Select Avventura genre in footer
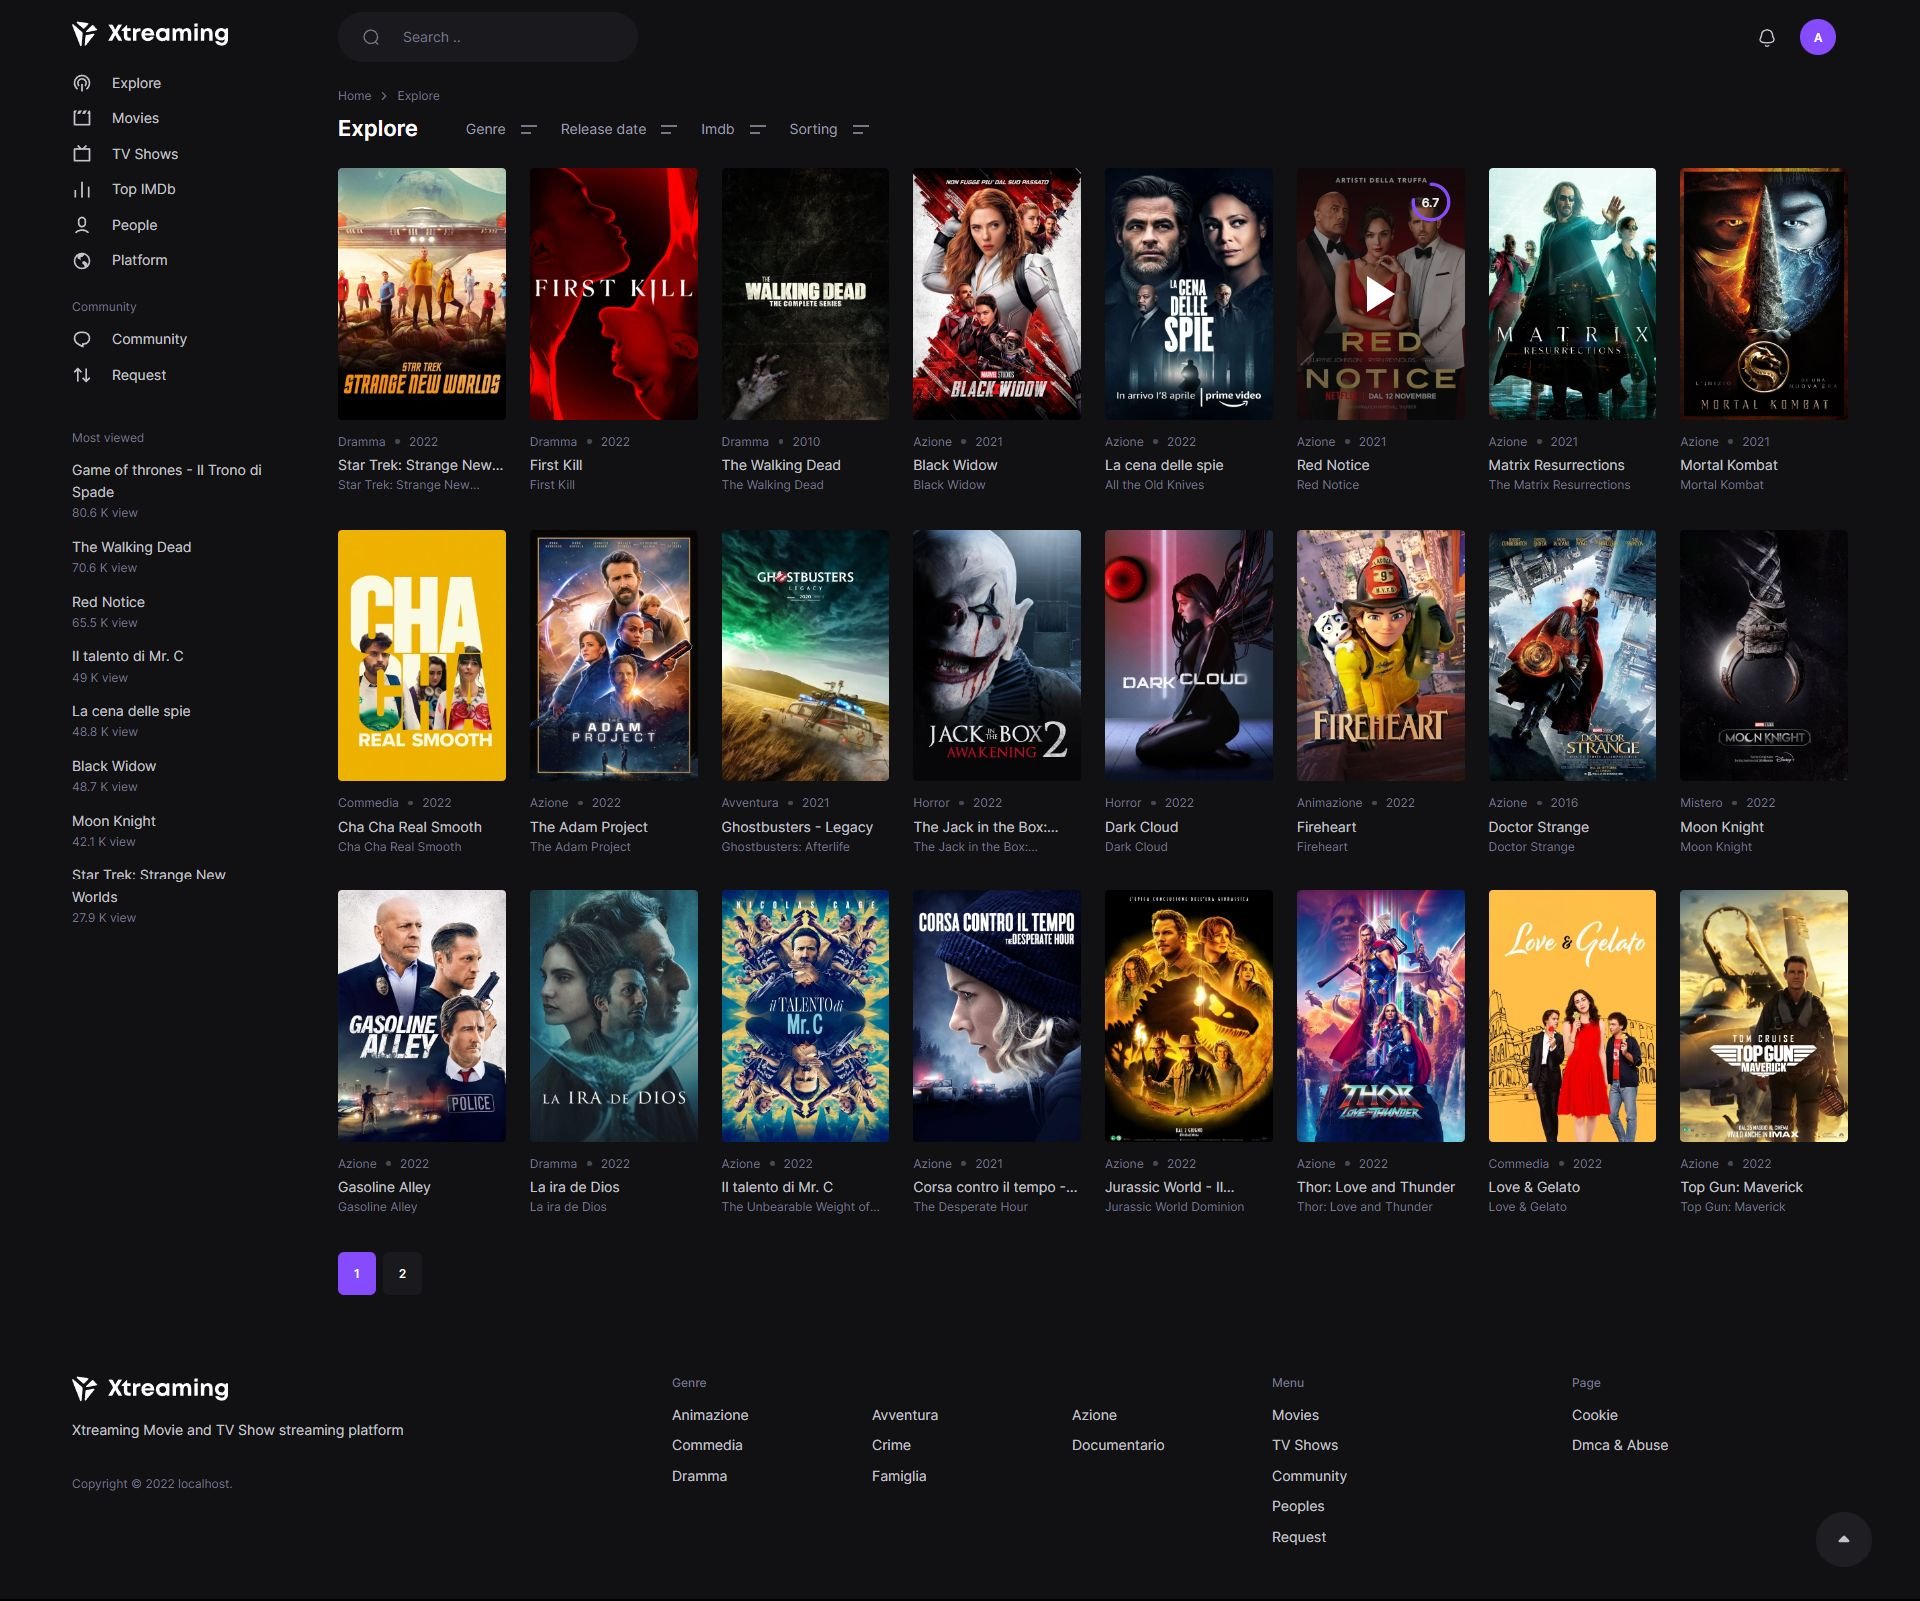Screen dimensions: 1920x1601 (905, 1415)
